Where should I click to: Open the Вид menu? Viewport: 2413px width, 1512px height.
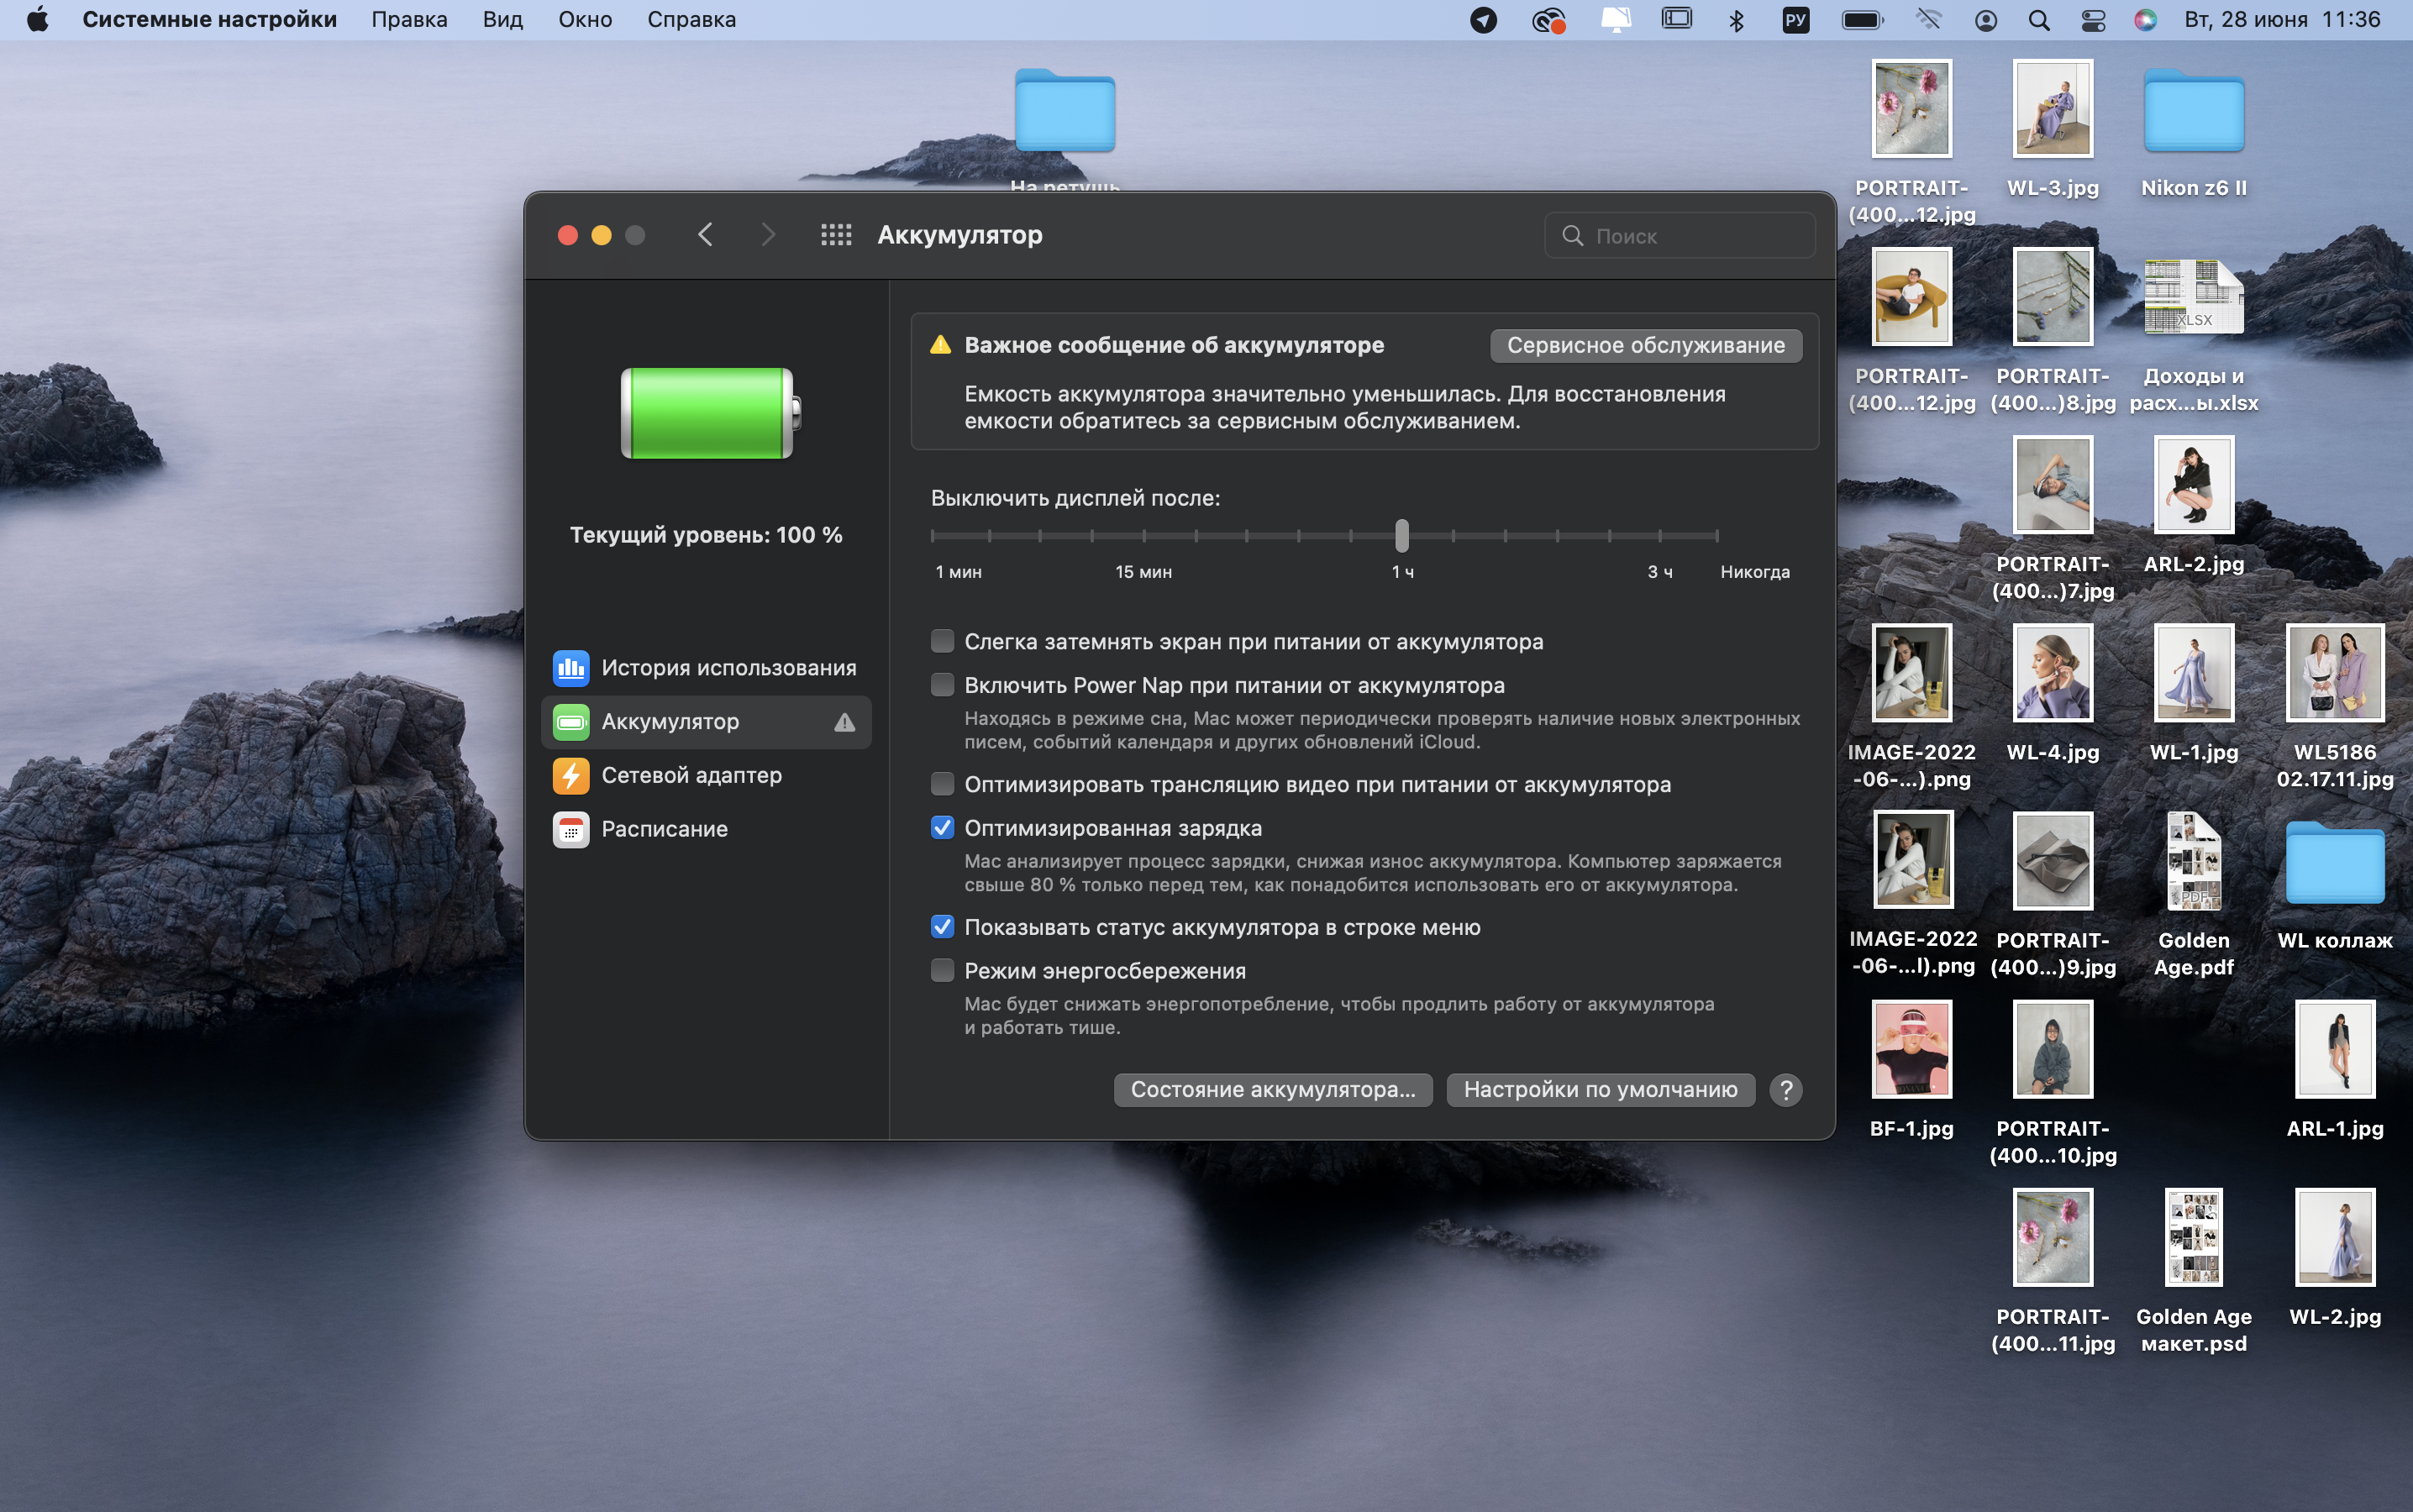[502, 20]
